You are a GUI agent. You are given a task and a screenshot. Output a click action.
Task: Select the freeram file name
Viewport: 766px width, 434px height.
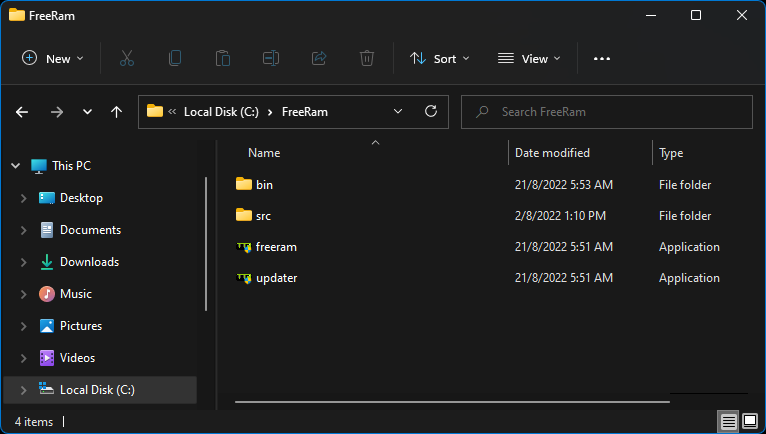(276, 247)
